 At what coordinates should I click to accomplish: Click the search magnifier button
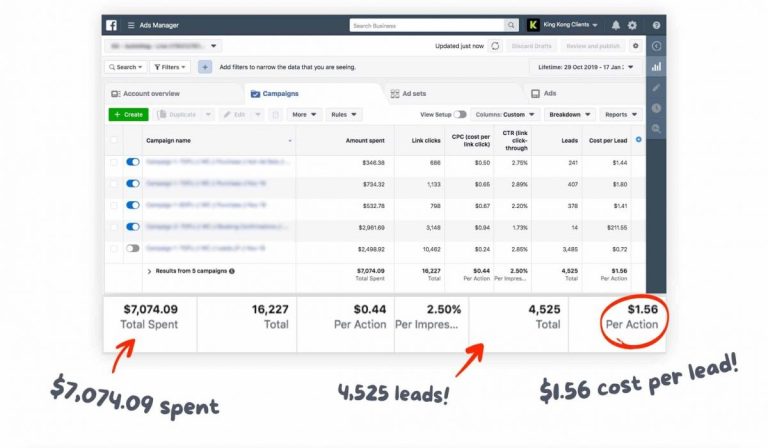click(x=512, y=25)
